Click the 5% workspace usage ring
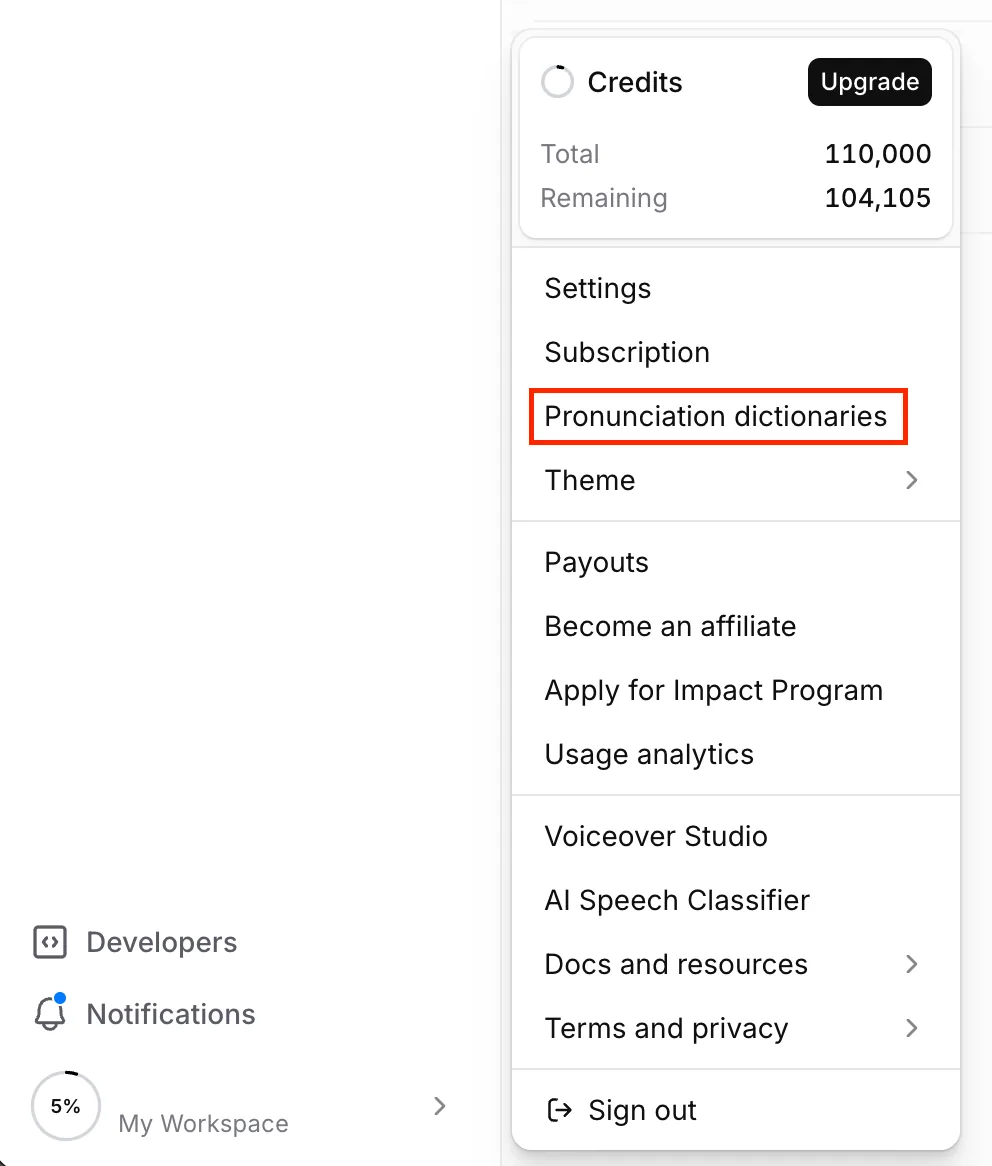The image size is (992, 1166). [x=65, y=1106]
